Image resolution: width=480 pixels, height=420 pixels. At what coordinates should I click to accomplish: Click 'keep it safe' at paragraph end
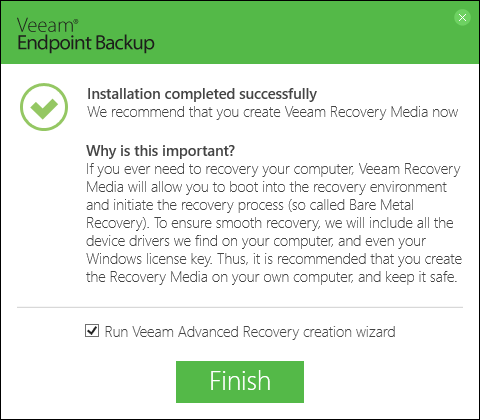(x=421, y=277)
